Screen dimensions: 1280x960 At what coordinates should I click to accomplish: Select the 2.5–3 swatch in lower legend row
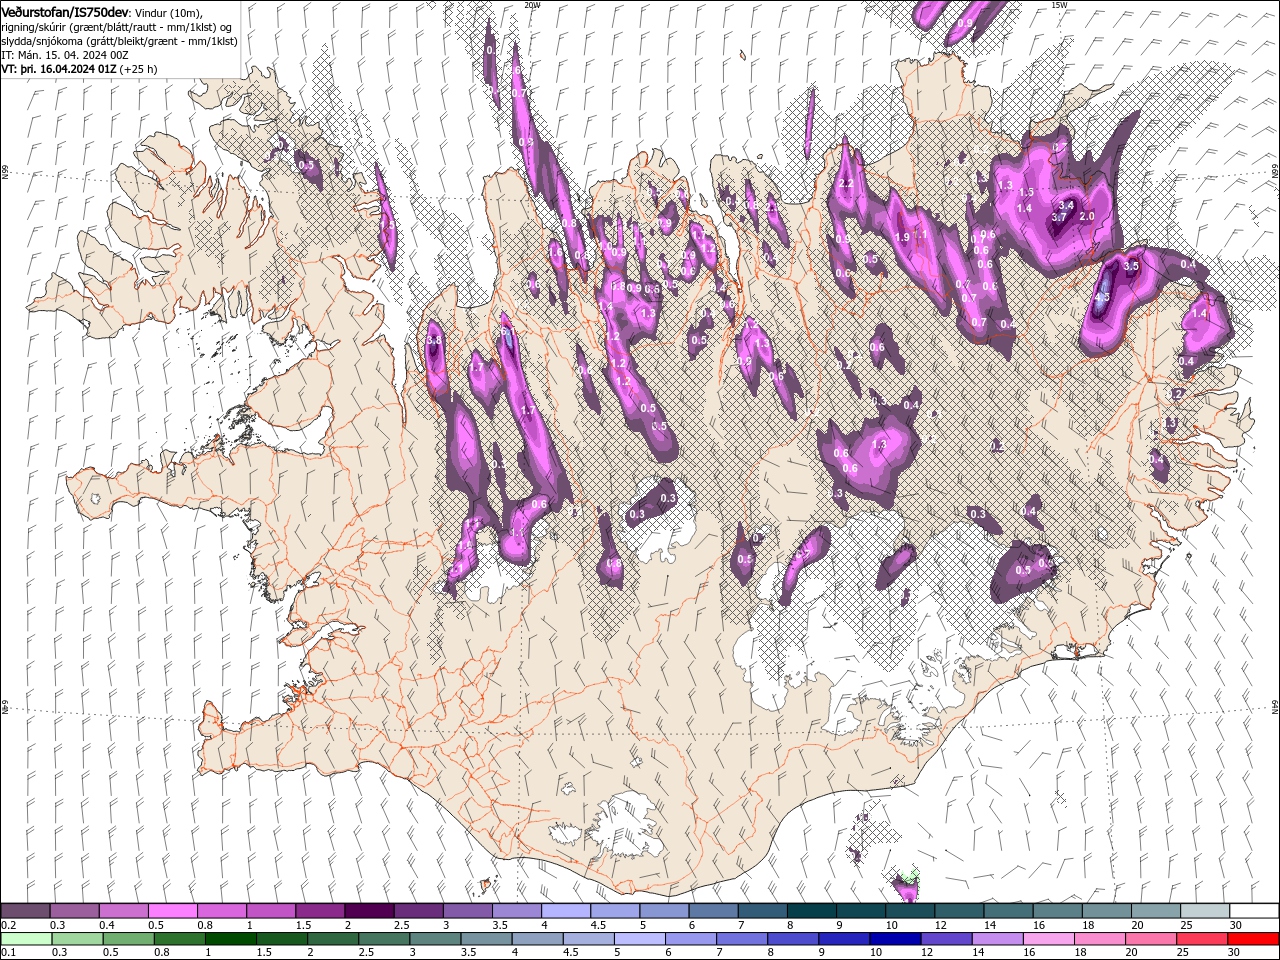pos(383,939)
